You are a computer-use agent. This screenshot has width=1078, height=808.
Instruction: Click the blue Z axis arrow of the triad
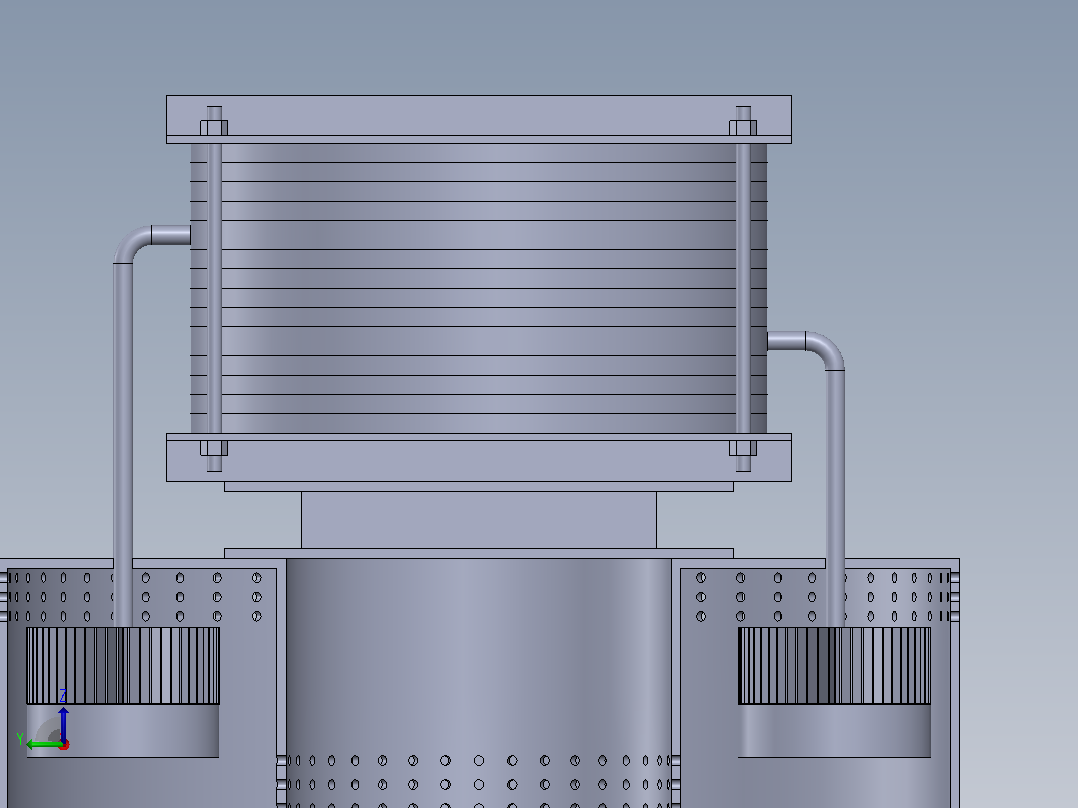(x=63, y=723)
